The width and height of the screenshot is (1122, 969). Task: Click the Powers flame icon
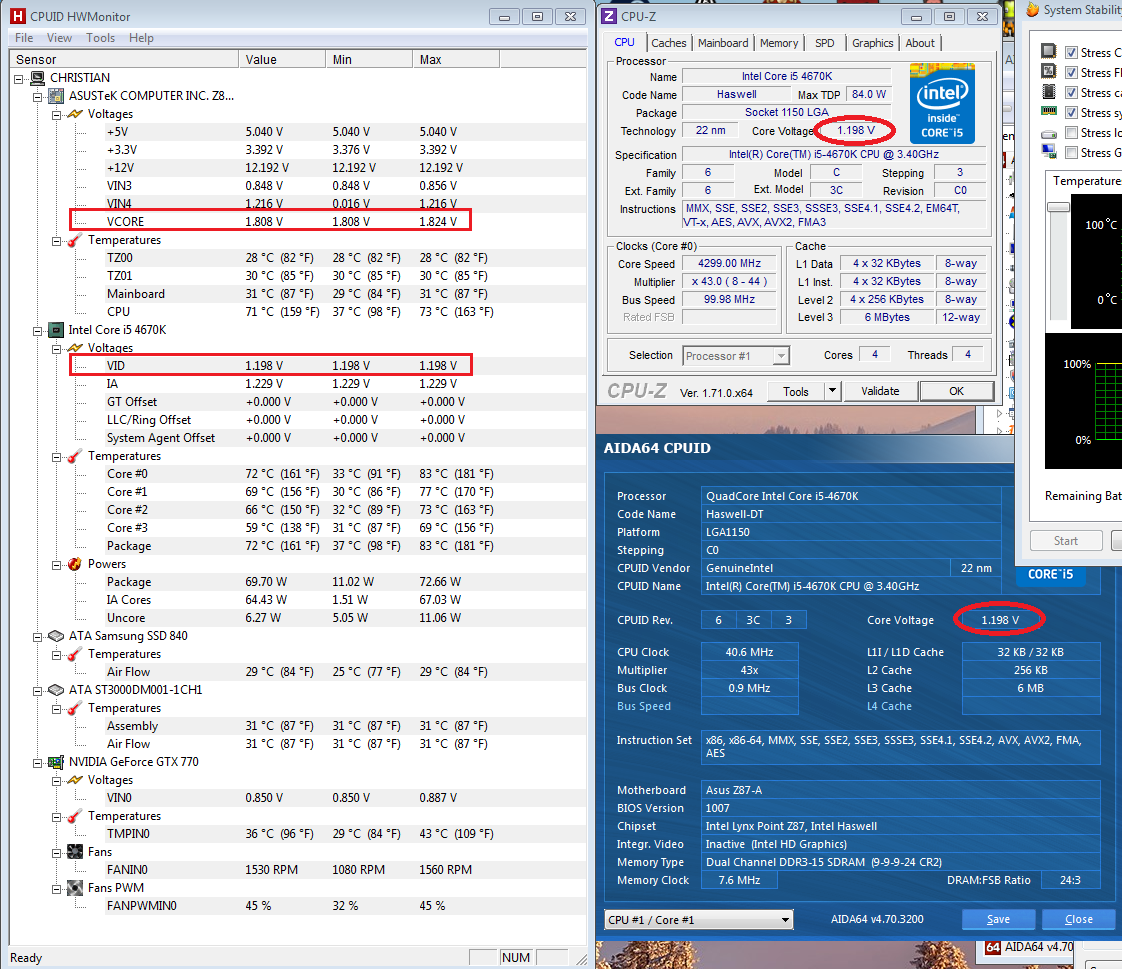[x=74, y=564]
